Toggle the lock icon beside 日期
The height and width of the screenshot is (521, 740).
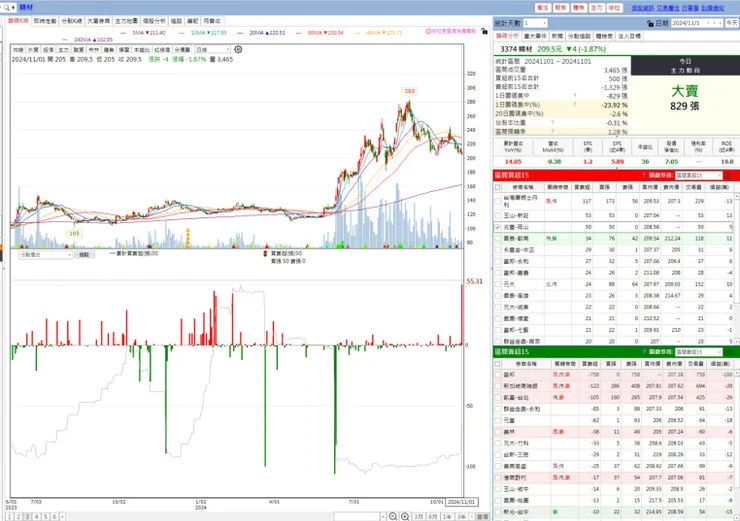point(650,23)
